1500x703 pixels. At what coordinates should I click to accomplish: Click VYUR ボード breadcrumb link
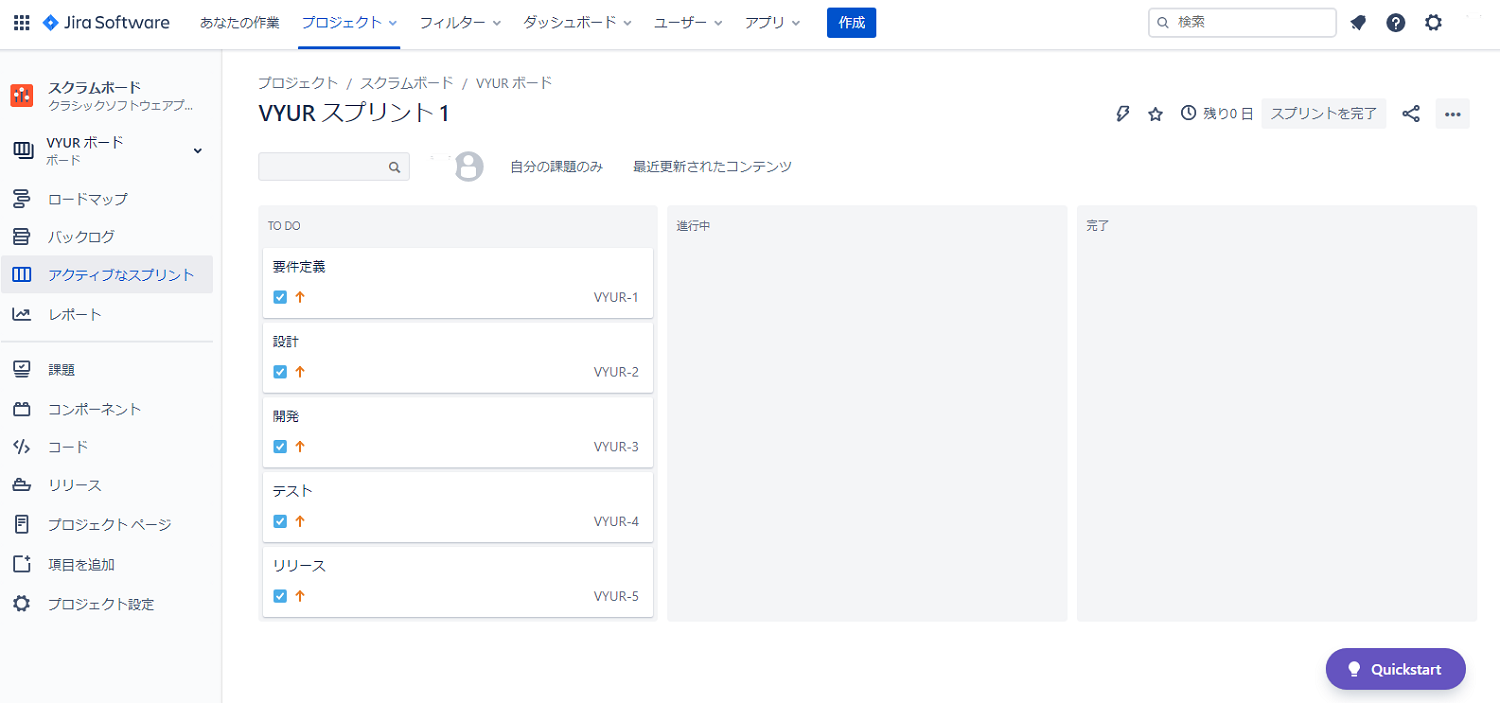tap(514, 82)
